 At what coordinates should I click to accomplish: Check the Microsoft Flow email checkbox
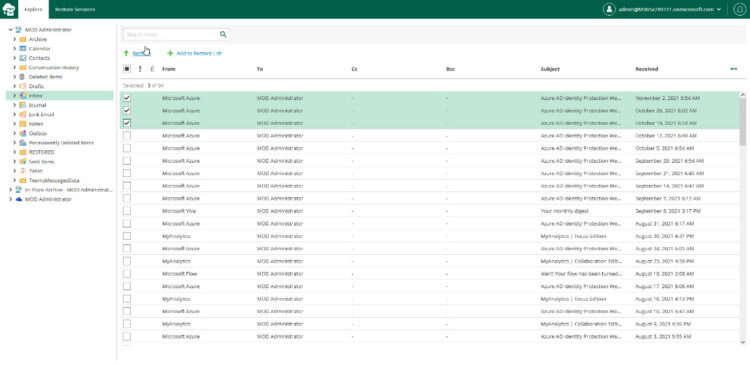127,274
